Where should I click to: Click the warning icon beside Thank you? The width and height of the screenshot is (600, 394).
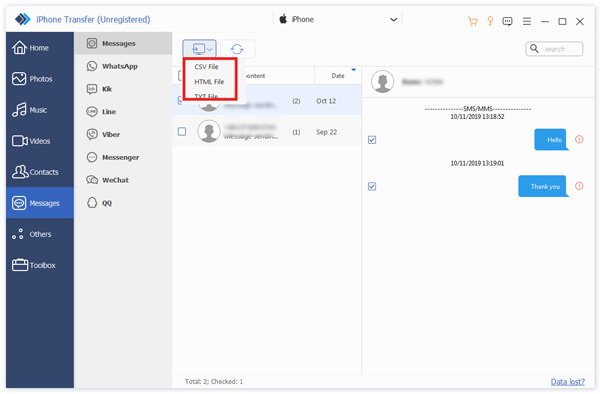pyautogui.click(x=579, y=186)
